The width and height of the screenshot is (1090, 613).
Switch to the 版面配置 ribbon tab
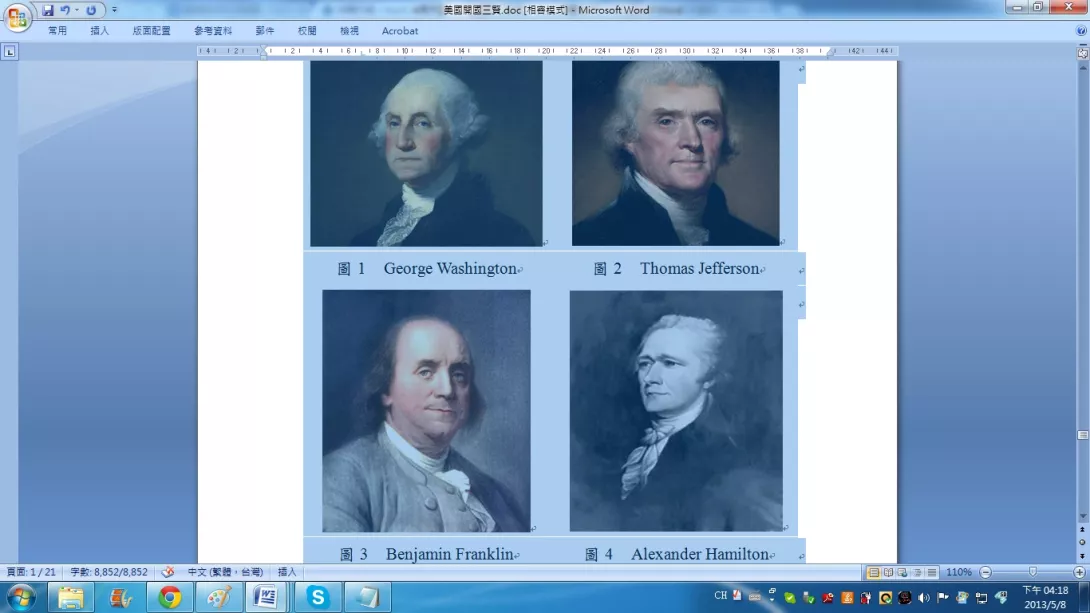coord(152,31)
